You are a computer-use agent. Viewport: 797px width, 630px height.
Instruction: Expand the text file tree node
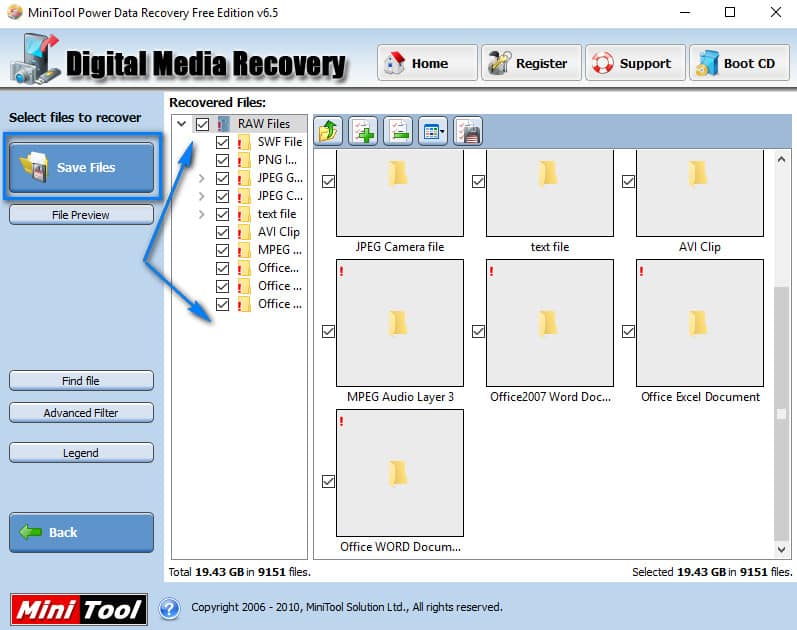click(x=201, y=214)
